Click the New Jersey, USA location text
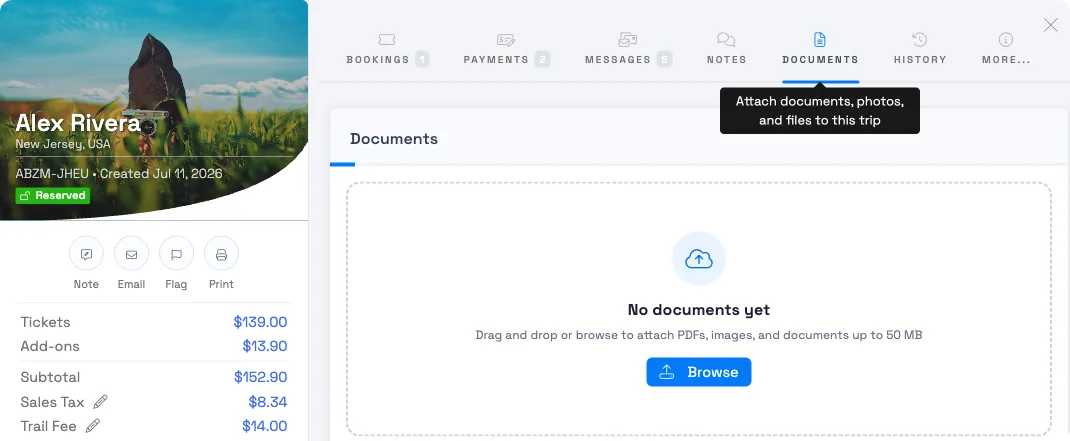Screen dimensions: 1070x441 point(63,144)
